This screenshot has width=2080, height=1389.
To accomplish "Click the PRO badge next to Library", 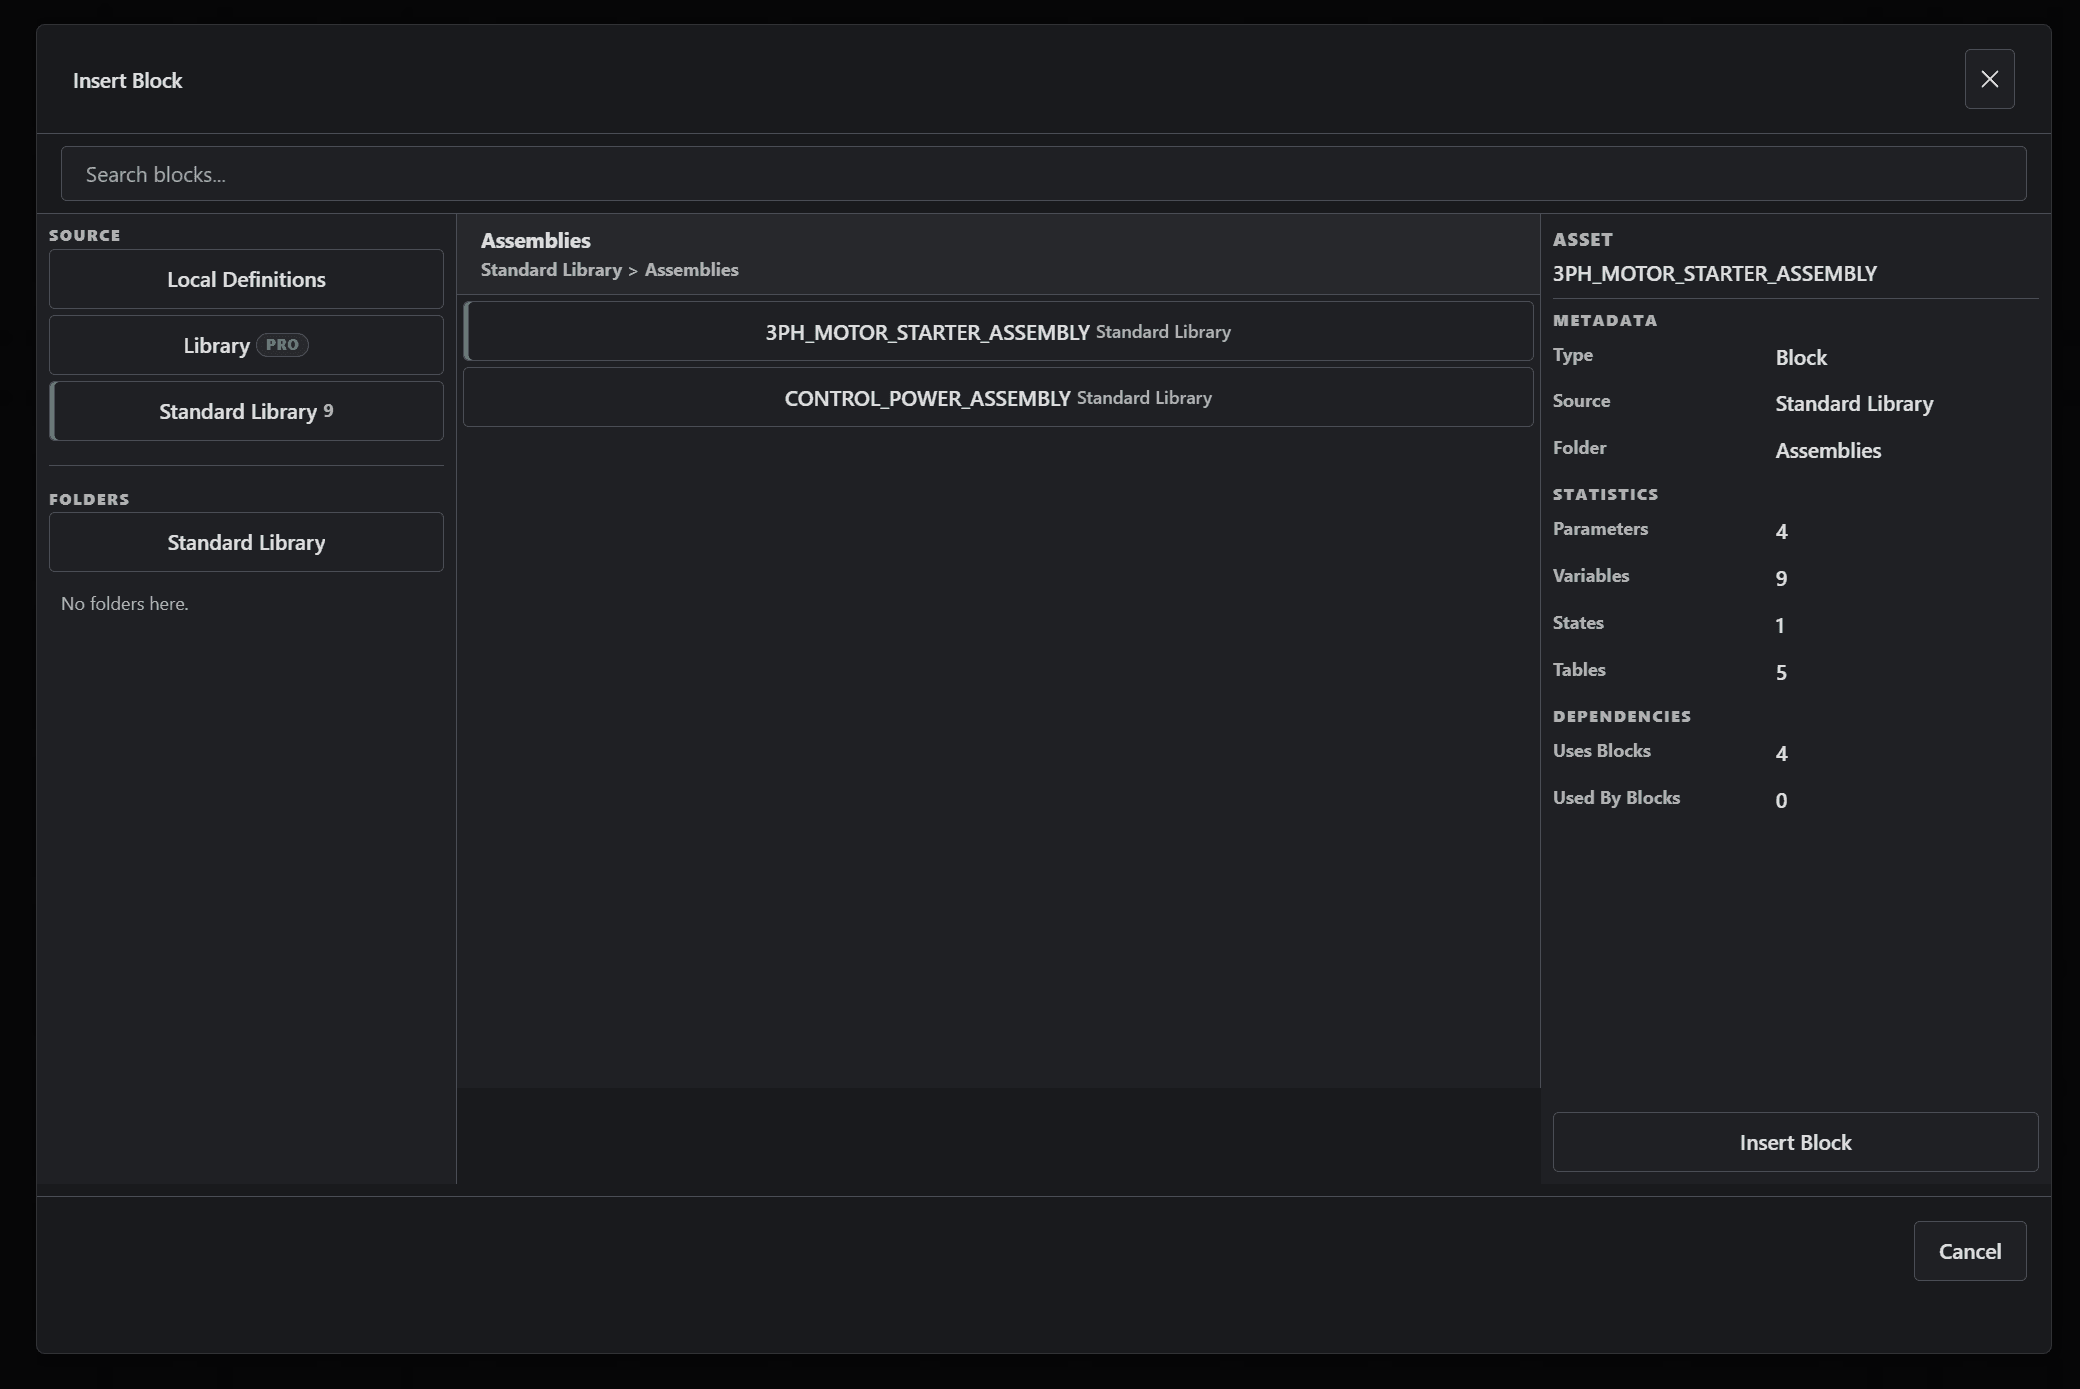I will pos(282,345).
